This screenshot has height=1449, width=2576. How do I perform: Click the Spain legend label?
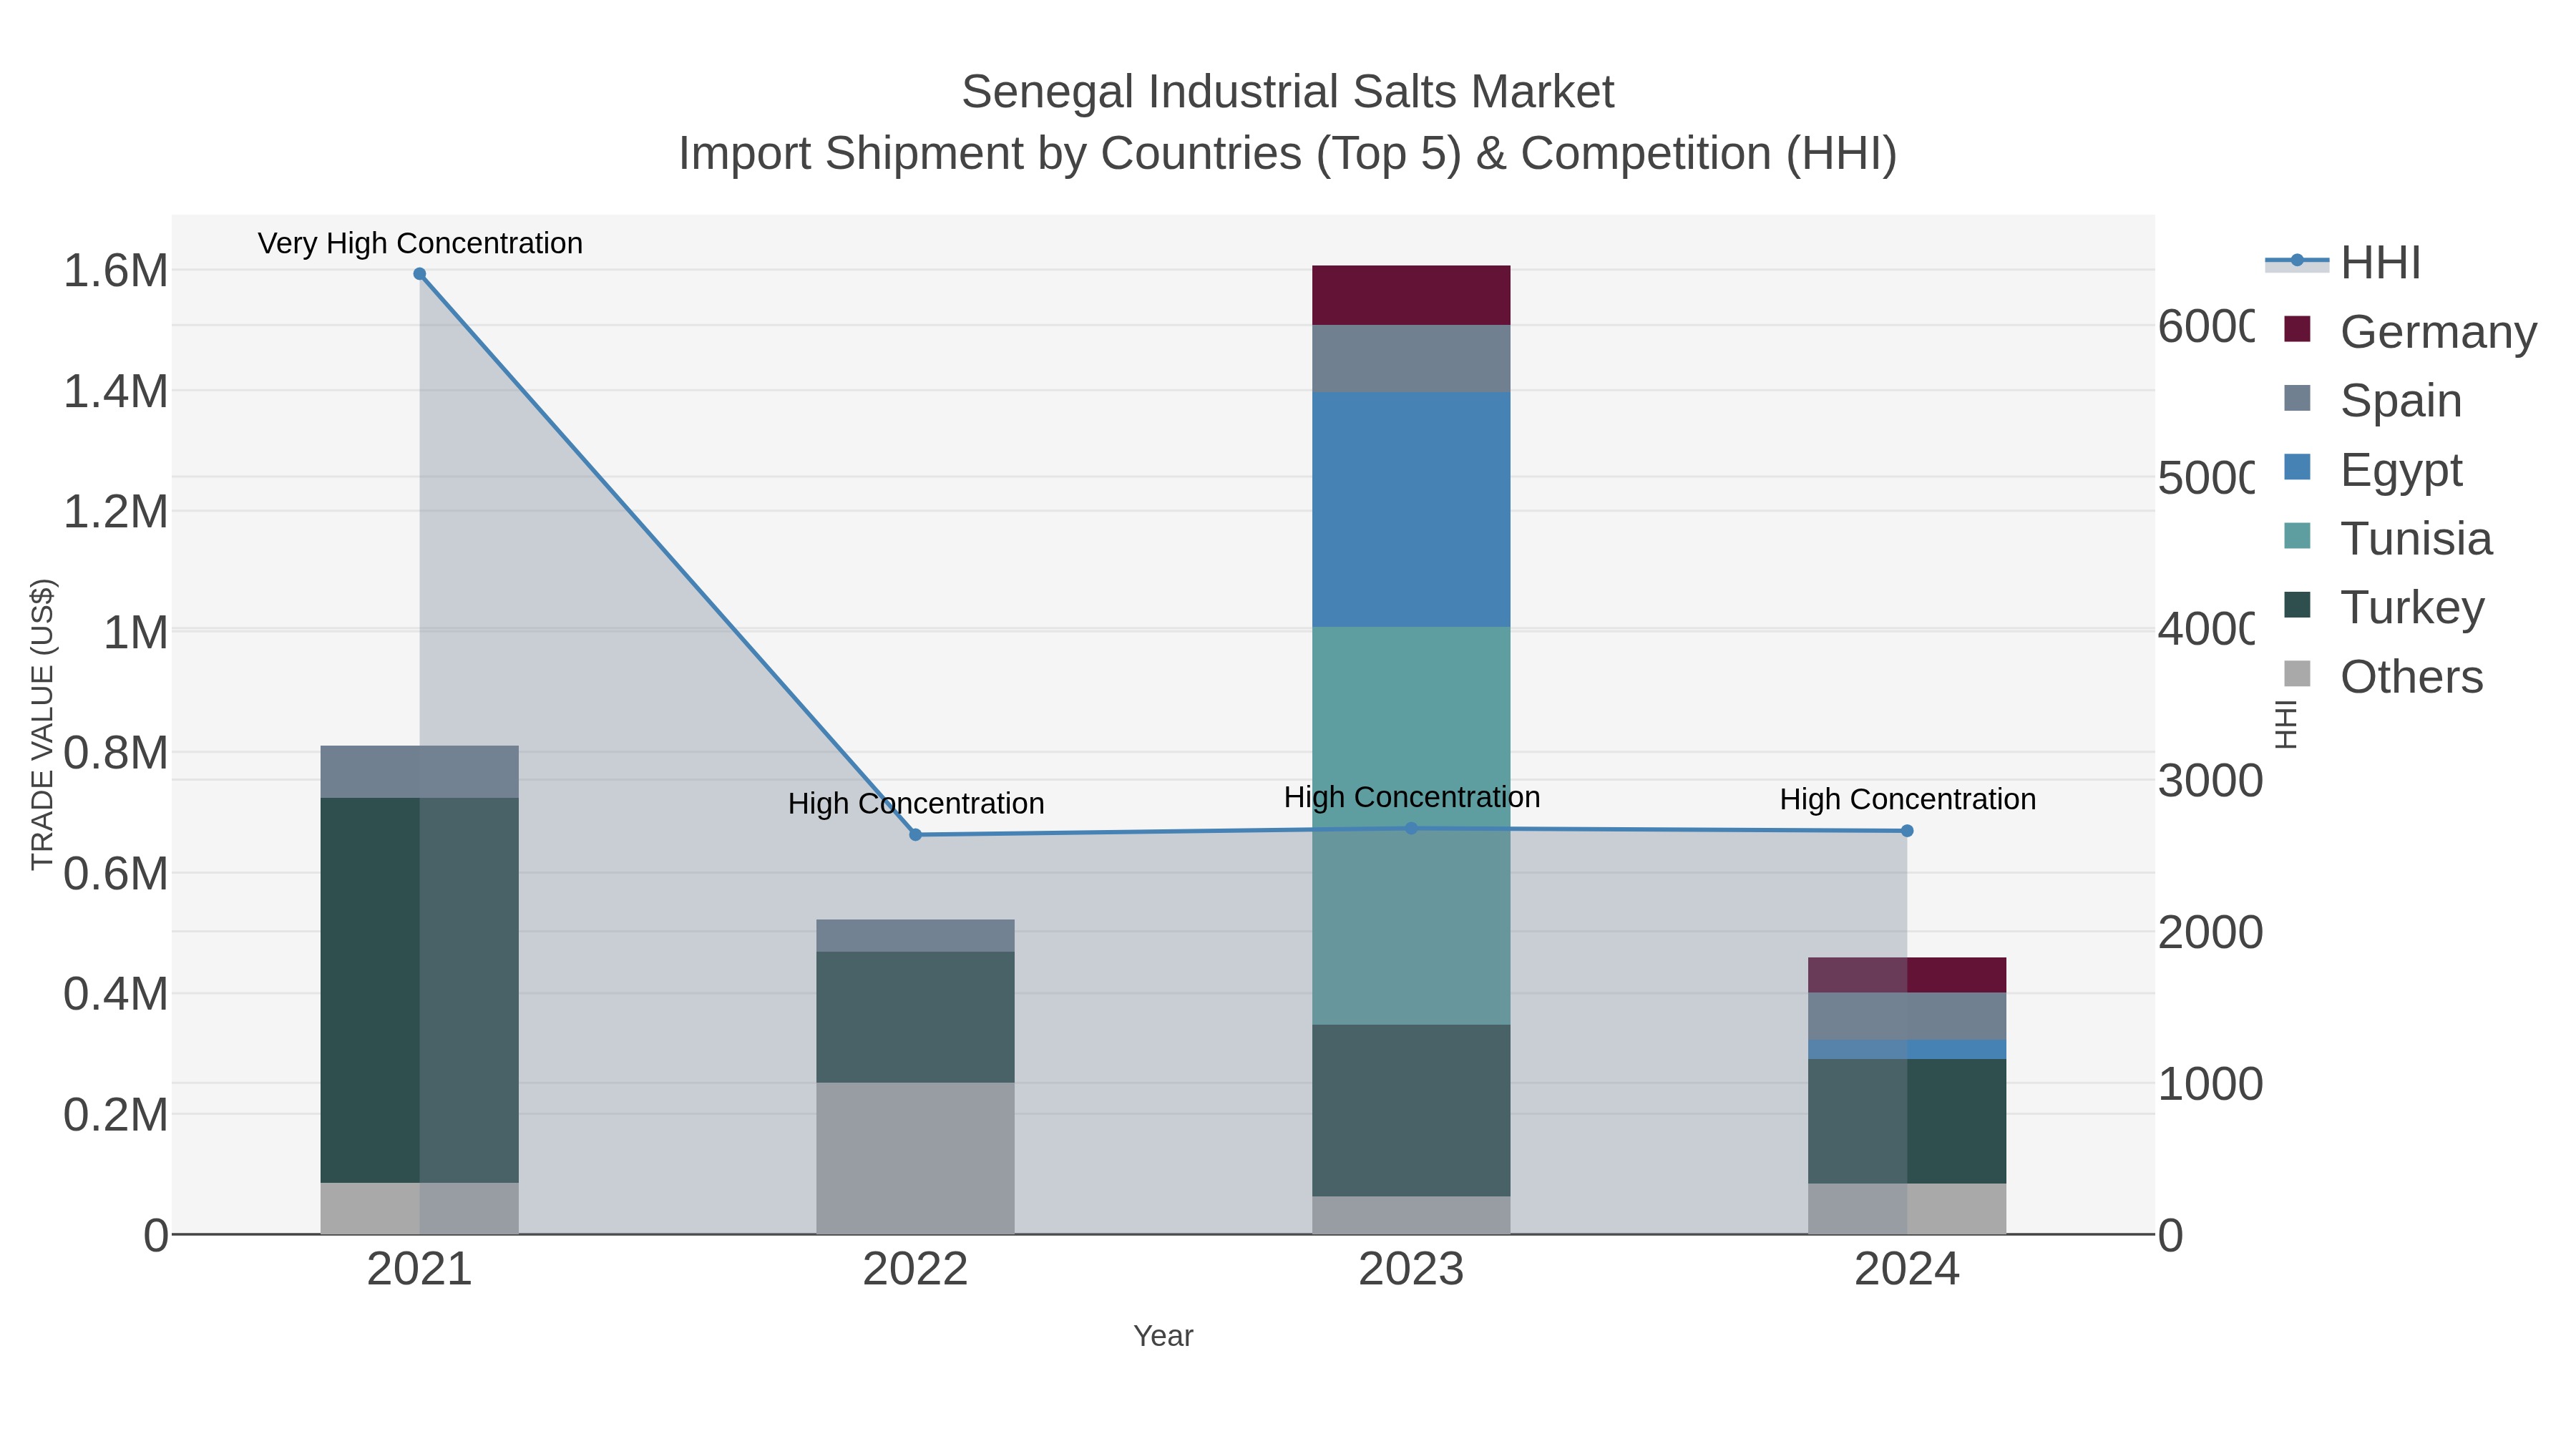click(x=2401, y=400)
